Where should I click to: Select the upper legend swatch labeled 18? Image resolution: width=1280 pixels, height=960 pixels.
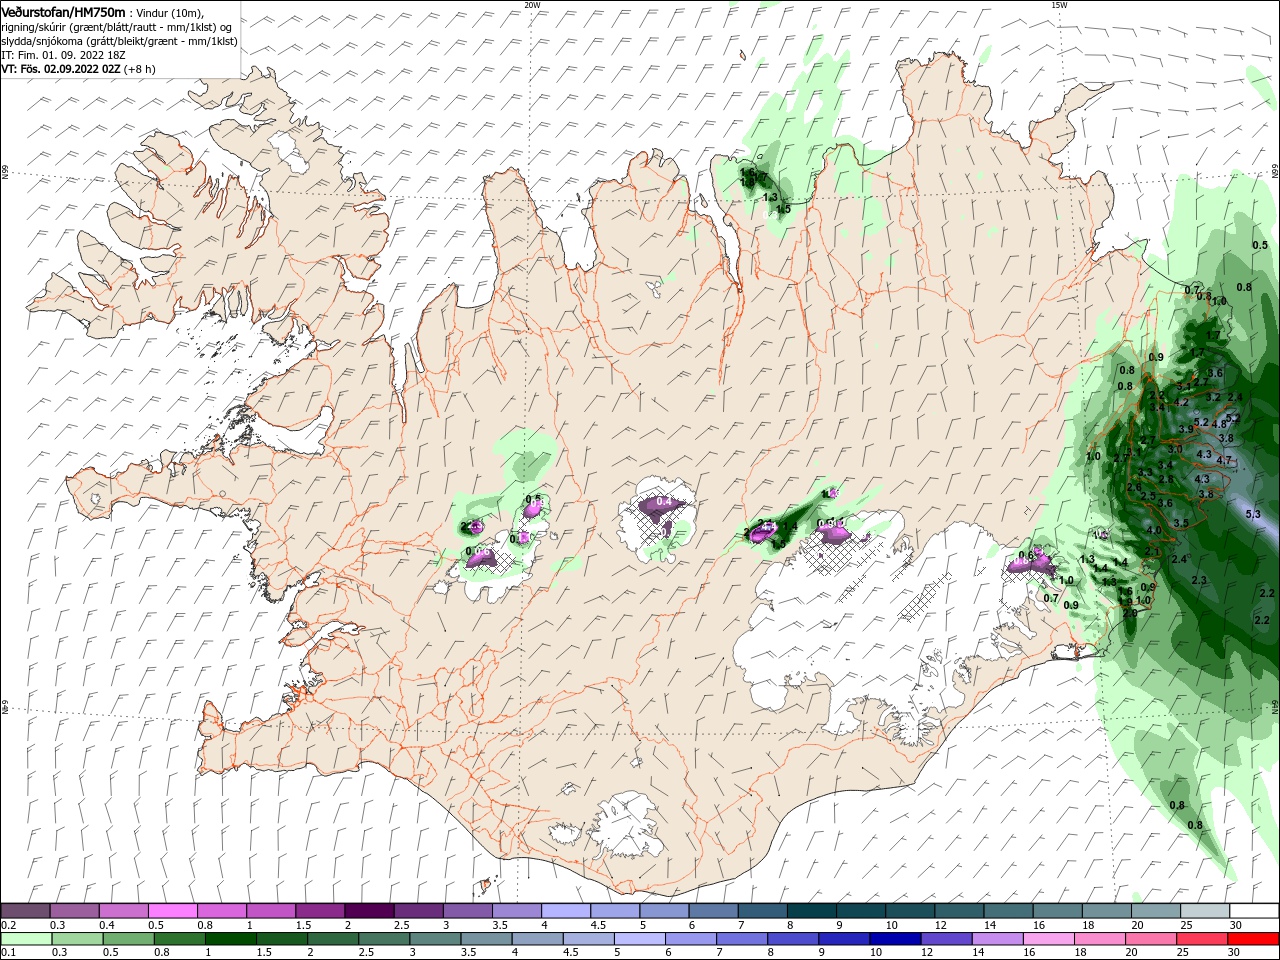pos(1108,910)
